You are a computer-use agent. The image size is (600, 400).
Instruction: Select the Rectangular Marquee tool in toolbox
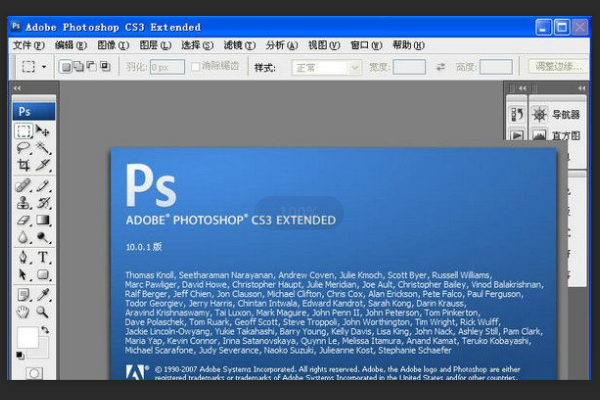(23, 131)
